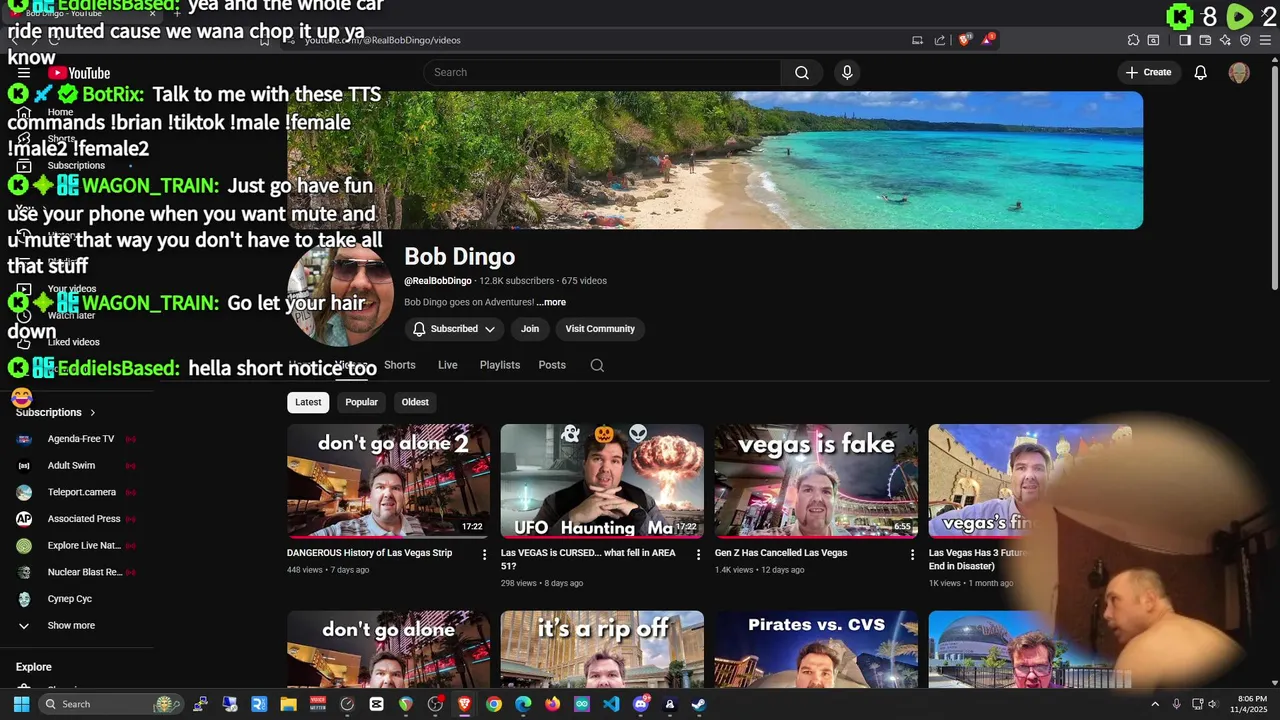Open Visual Studio Code from taskbar
The height and width of the screenshot is (720, 1280).
tap(611, 704)
